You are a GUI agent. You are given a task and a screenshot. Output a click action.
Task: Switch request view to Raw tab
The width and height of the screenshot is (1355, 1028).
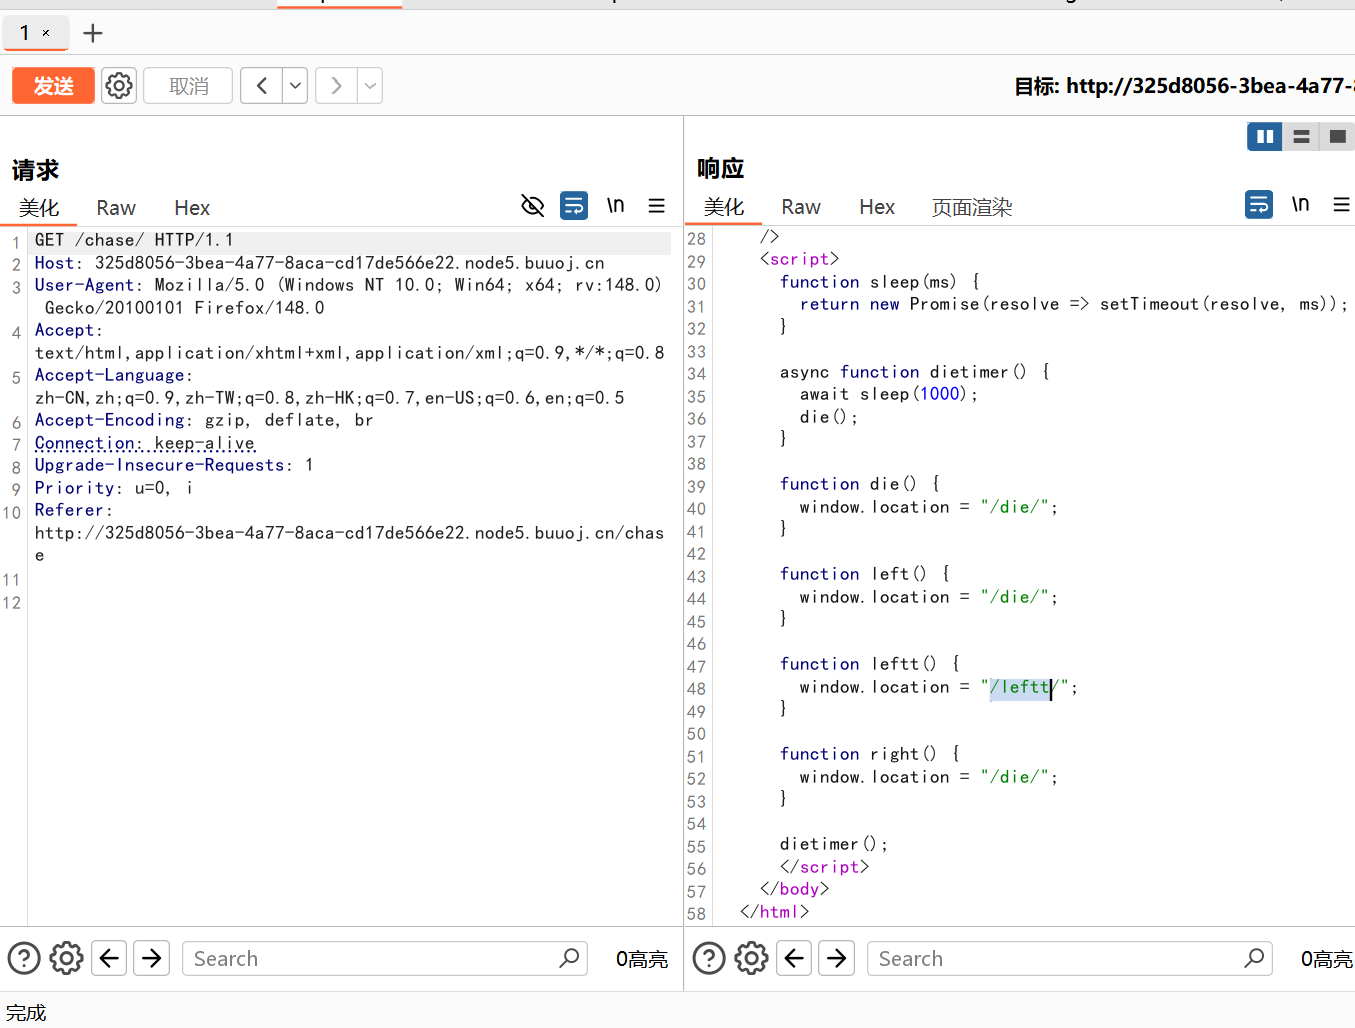[116, 208]
